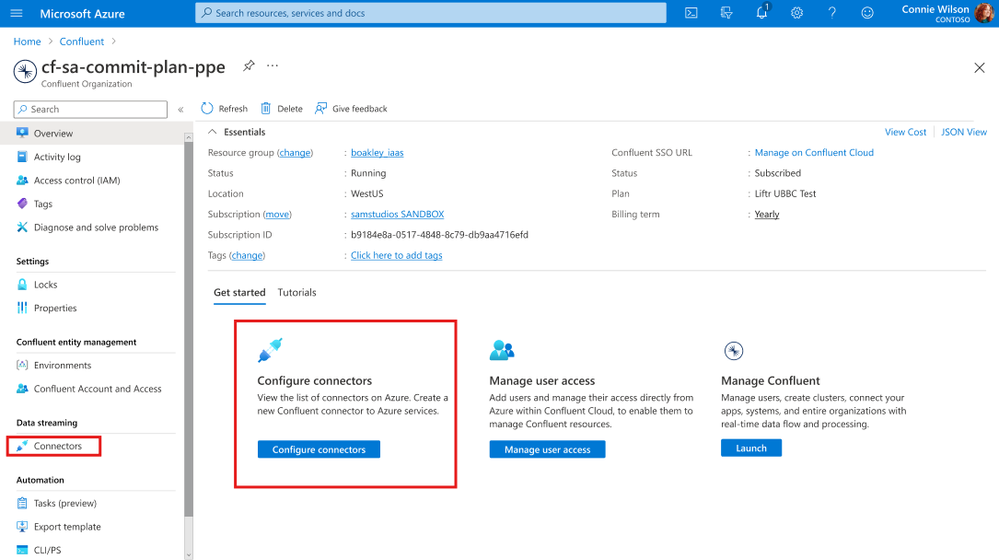Viewport: 999px width, 560px height.
Task: Open CLI/PS menu item
Action: (x=47, y=550)
